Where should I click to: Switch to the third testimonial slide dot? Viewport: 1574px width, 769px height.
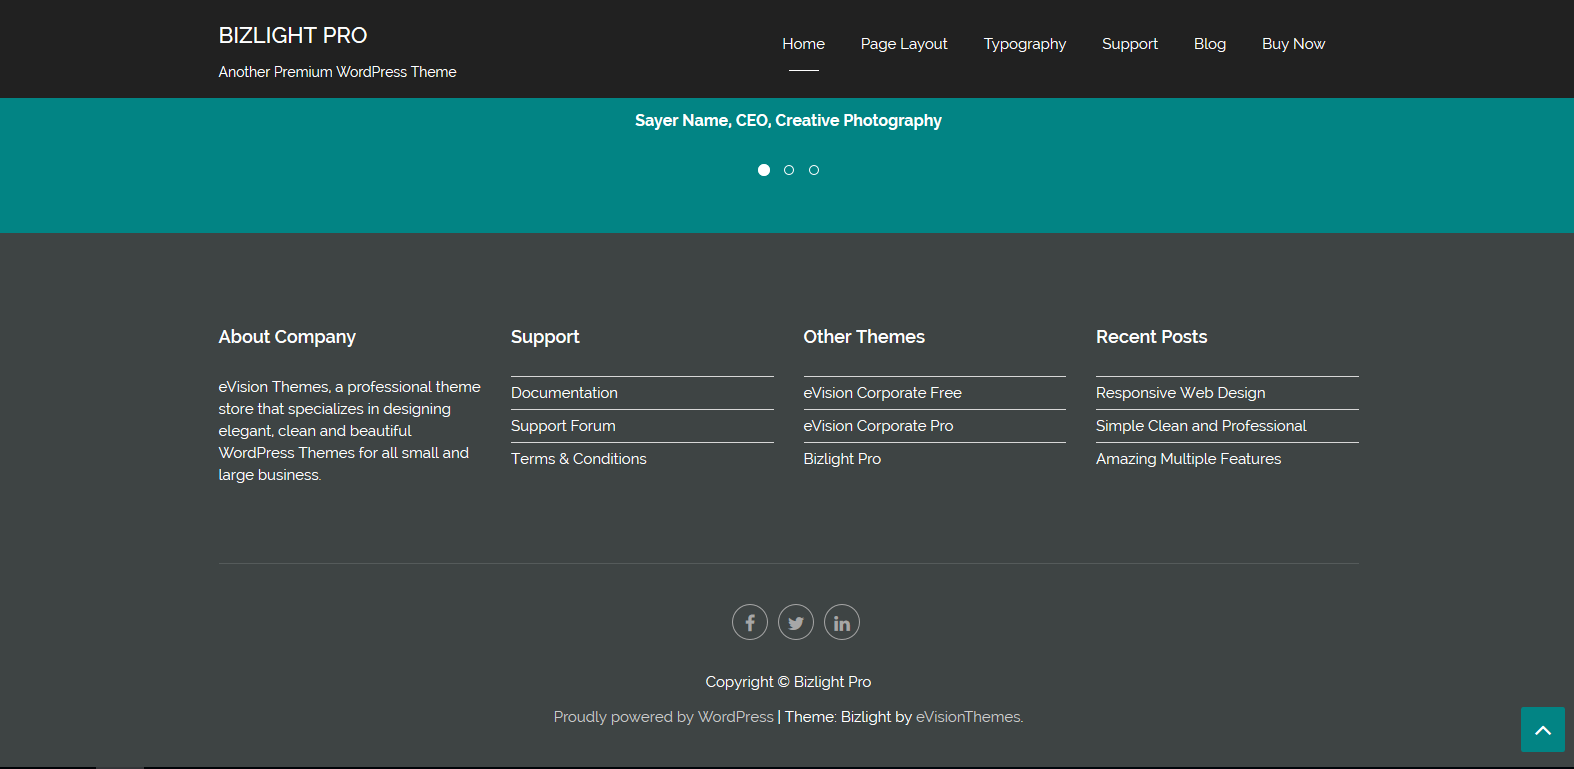(814, 170)
